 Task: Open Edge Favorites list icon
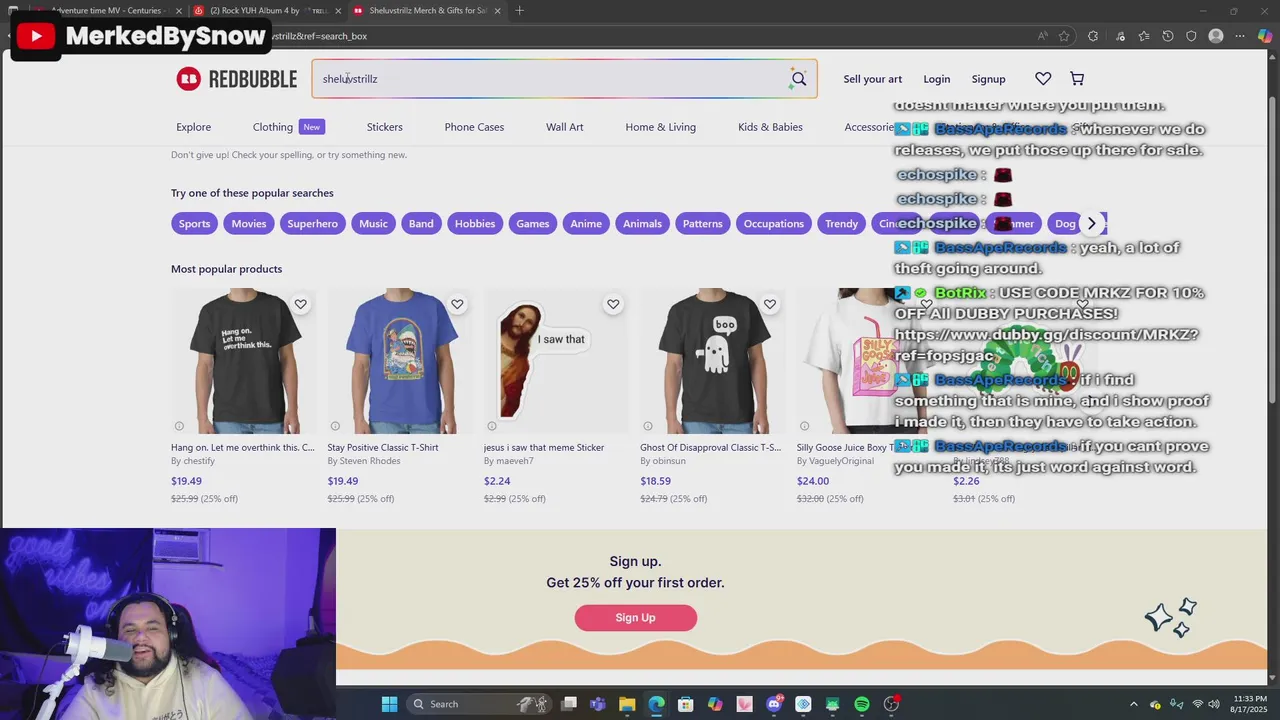(x=1143, y=36)
